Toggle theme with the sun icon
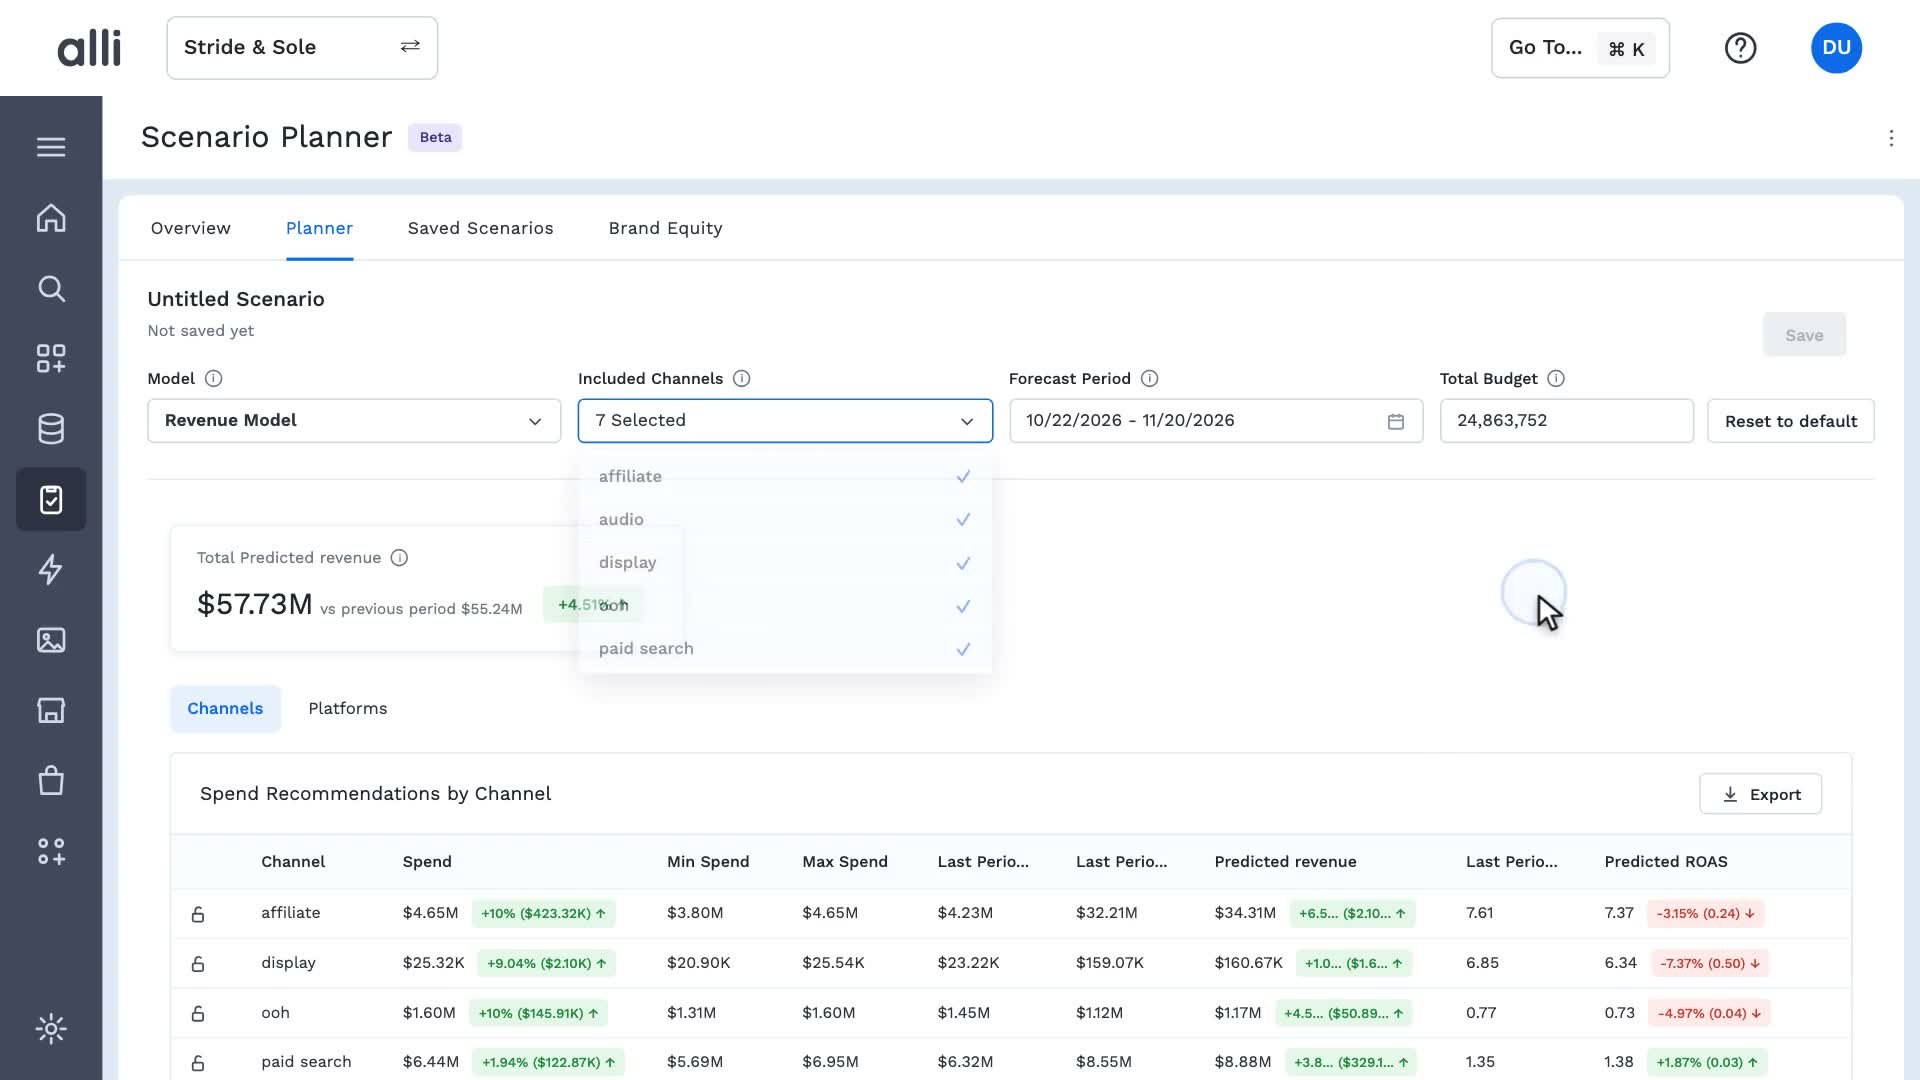 point(51,1029)
